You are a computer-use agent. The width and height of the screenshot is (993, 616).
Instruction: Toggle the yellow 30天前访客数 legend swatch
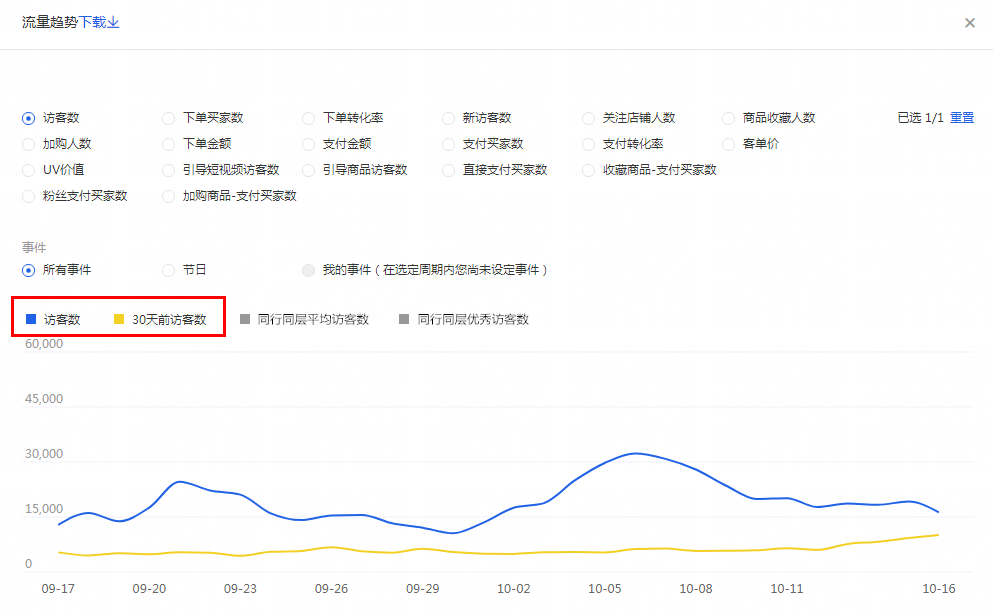click(x=119, y=320)
